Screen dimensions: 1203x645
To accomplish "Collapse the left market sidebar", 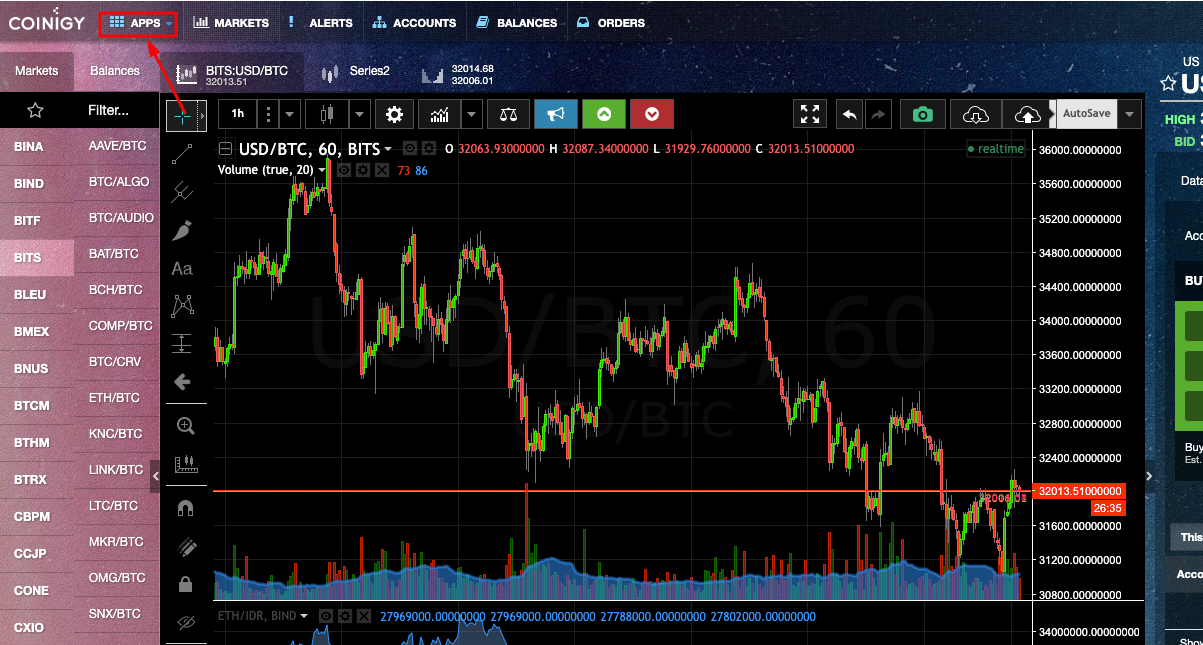I will 155,477.
